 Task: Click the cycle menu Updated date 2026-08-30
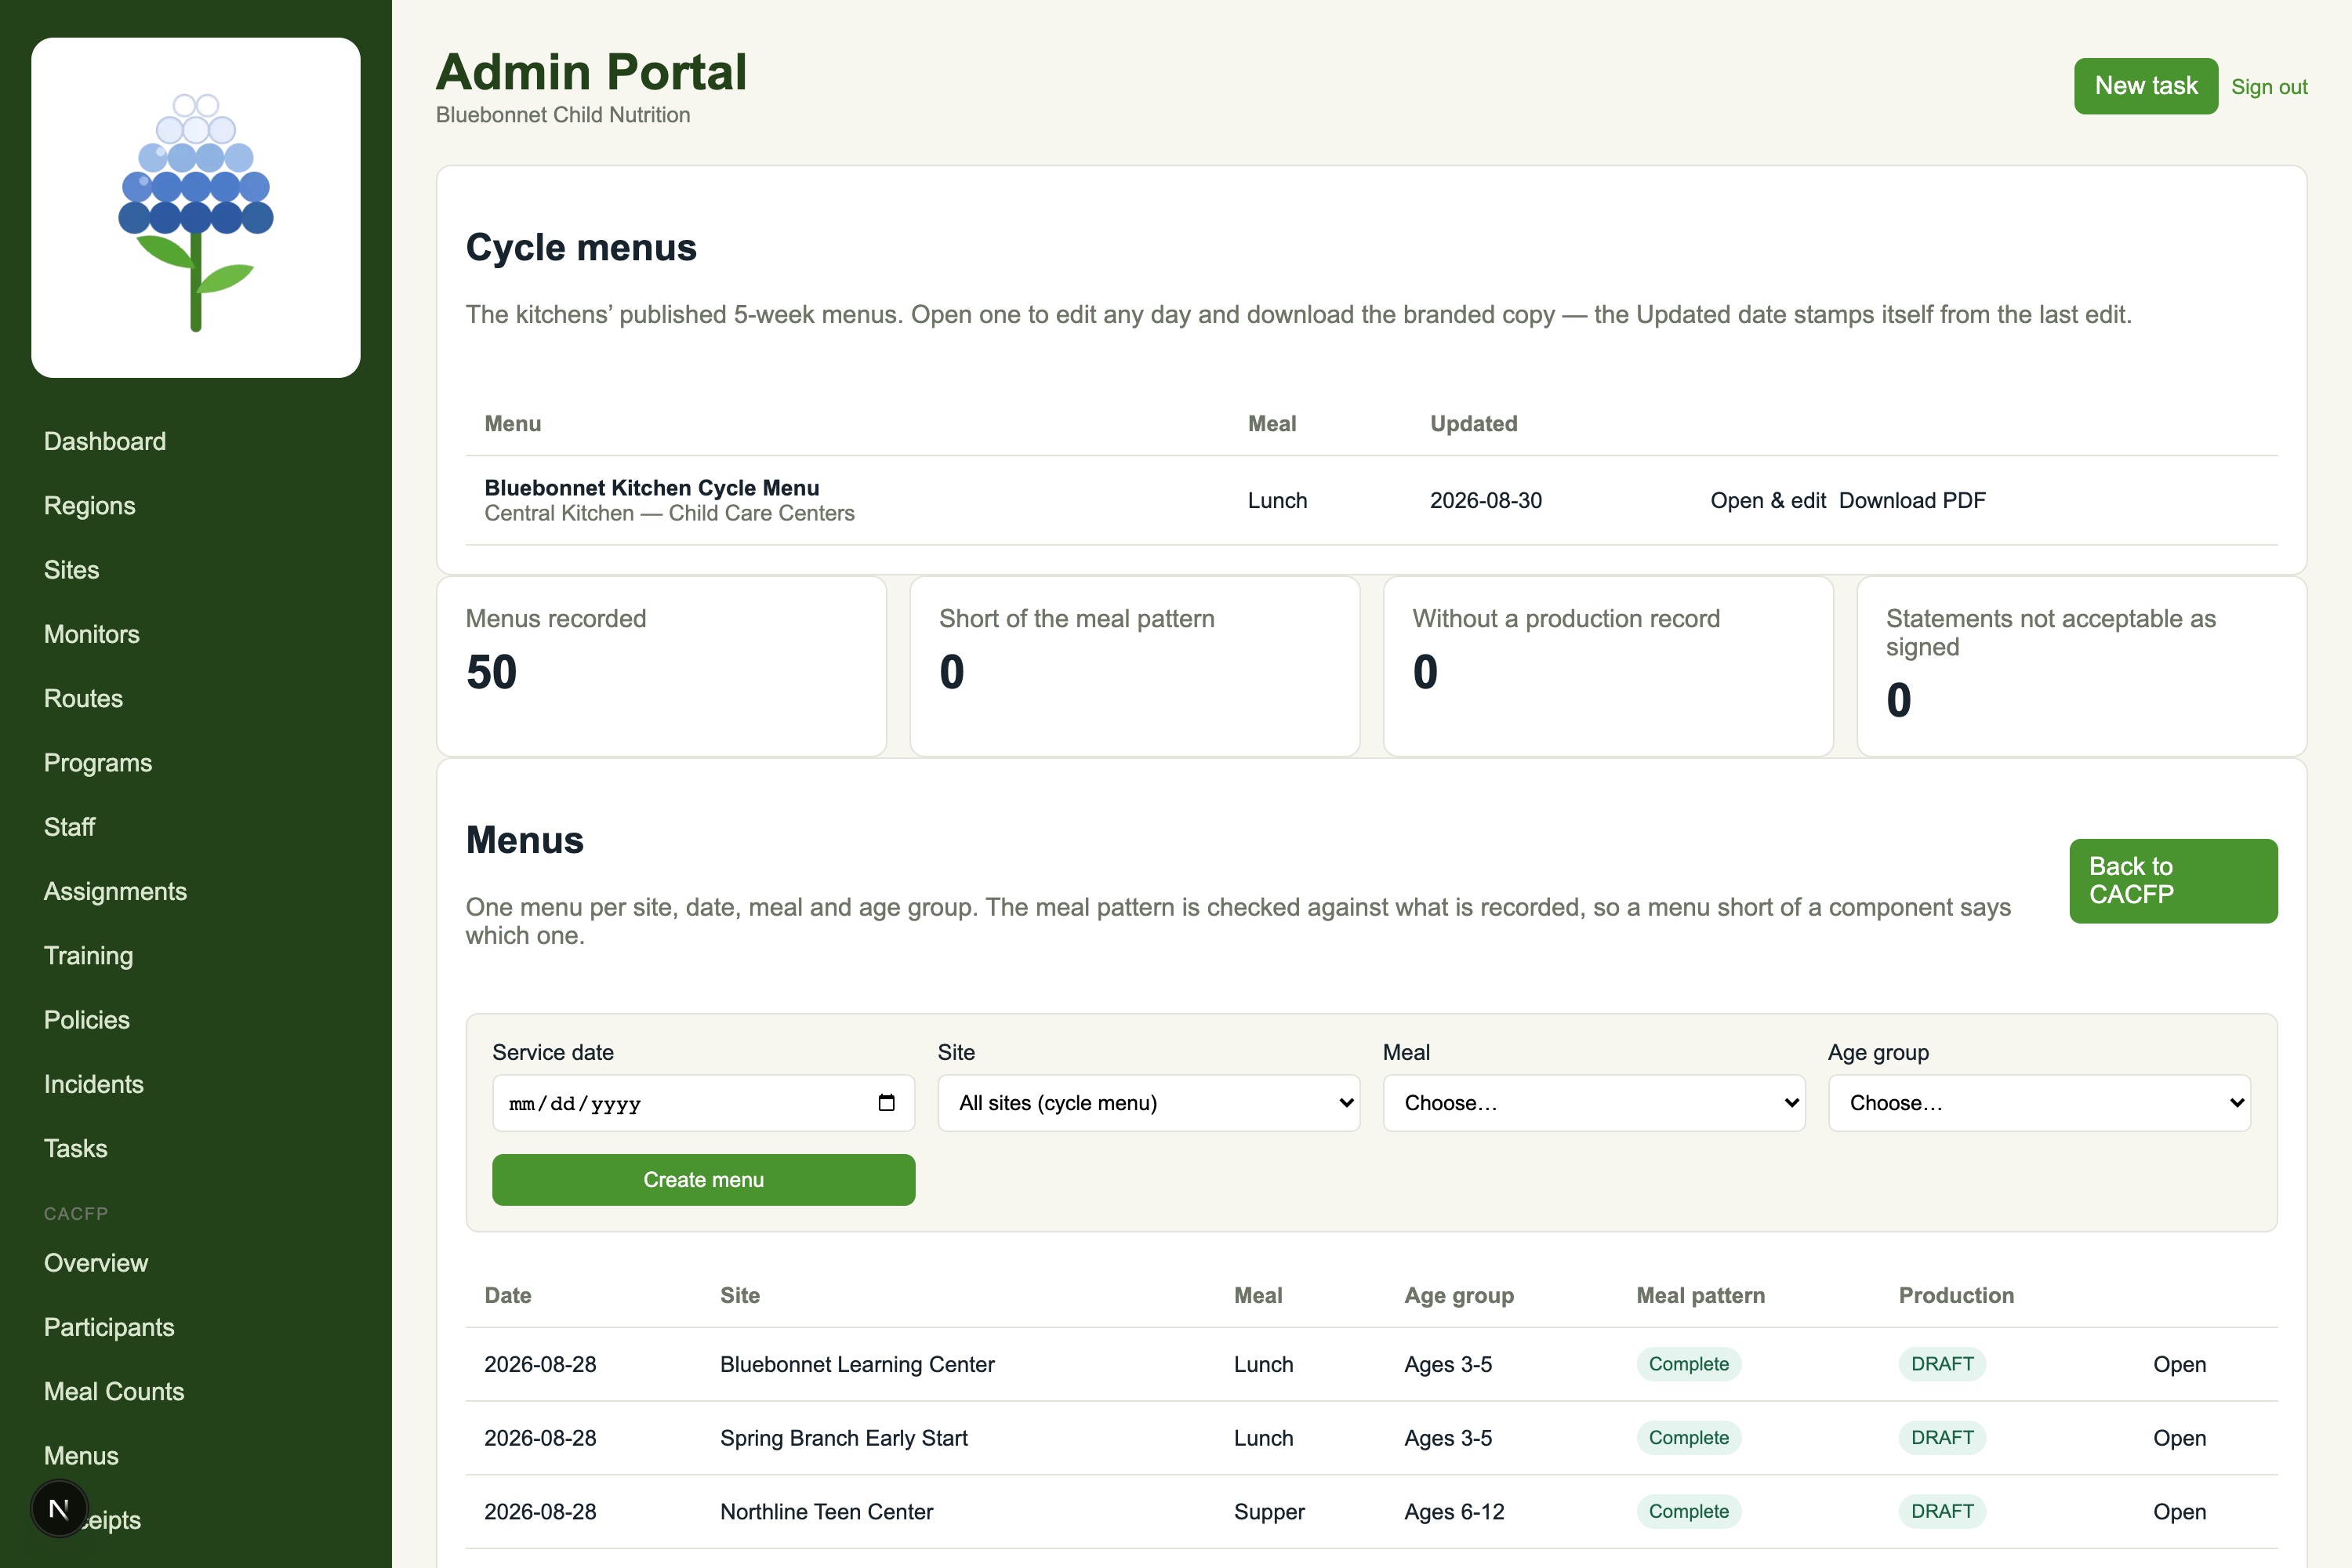[x=1485, y=500]
